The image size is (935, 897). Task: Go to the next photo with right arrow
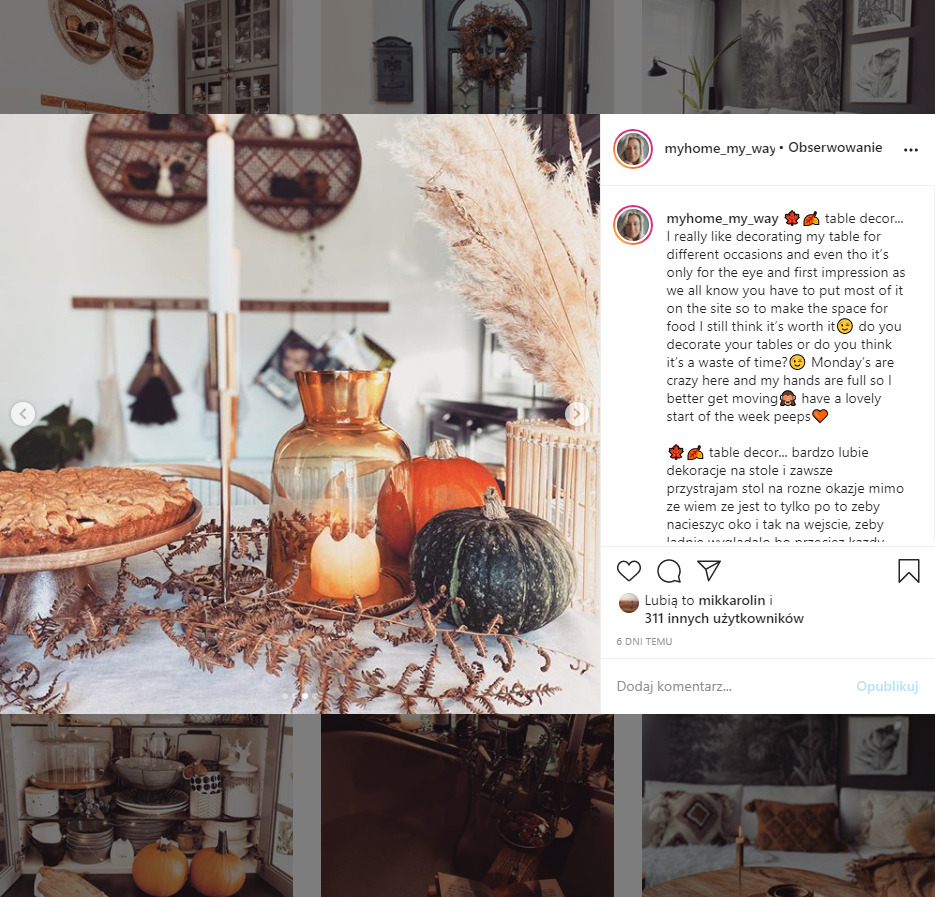577,414
